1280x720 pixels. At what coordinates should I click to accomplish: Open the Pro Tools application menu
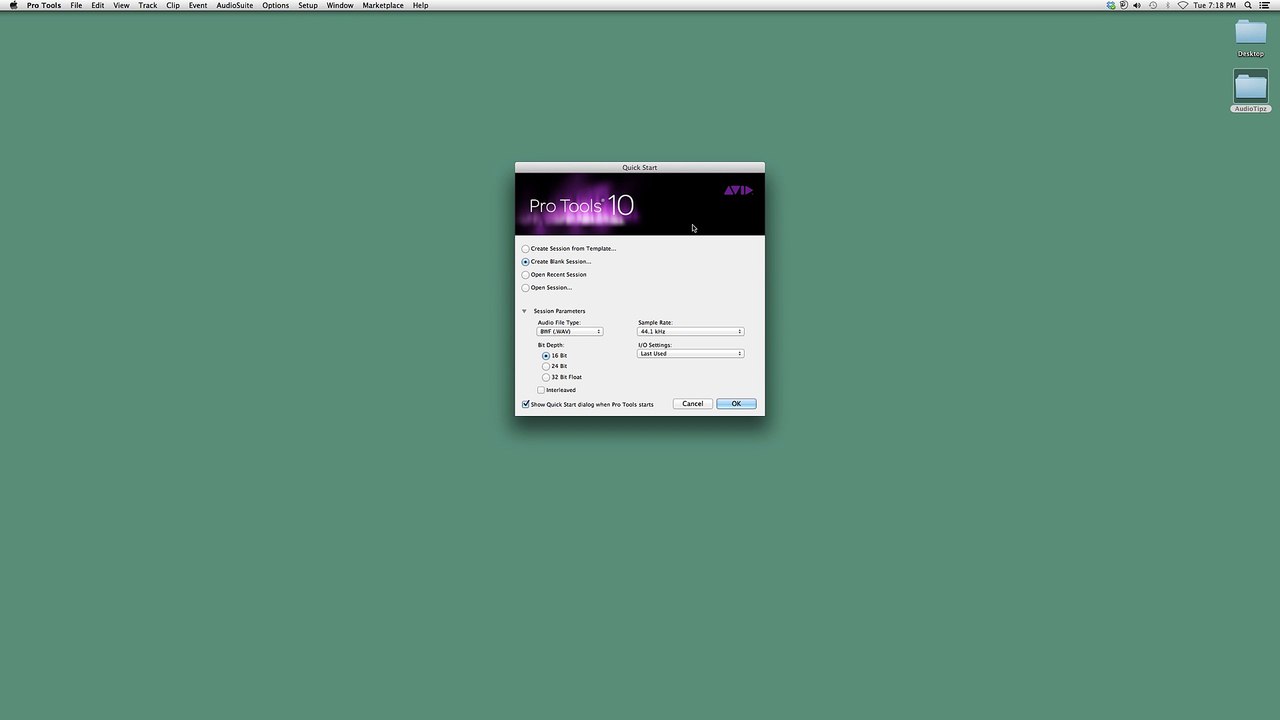44,5
